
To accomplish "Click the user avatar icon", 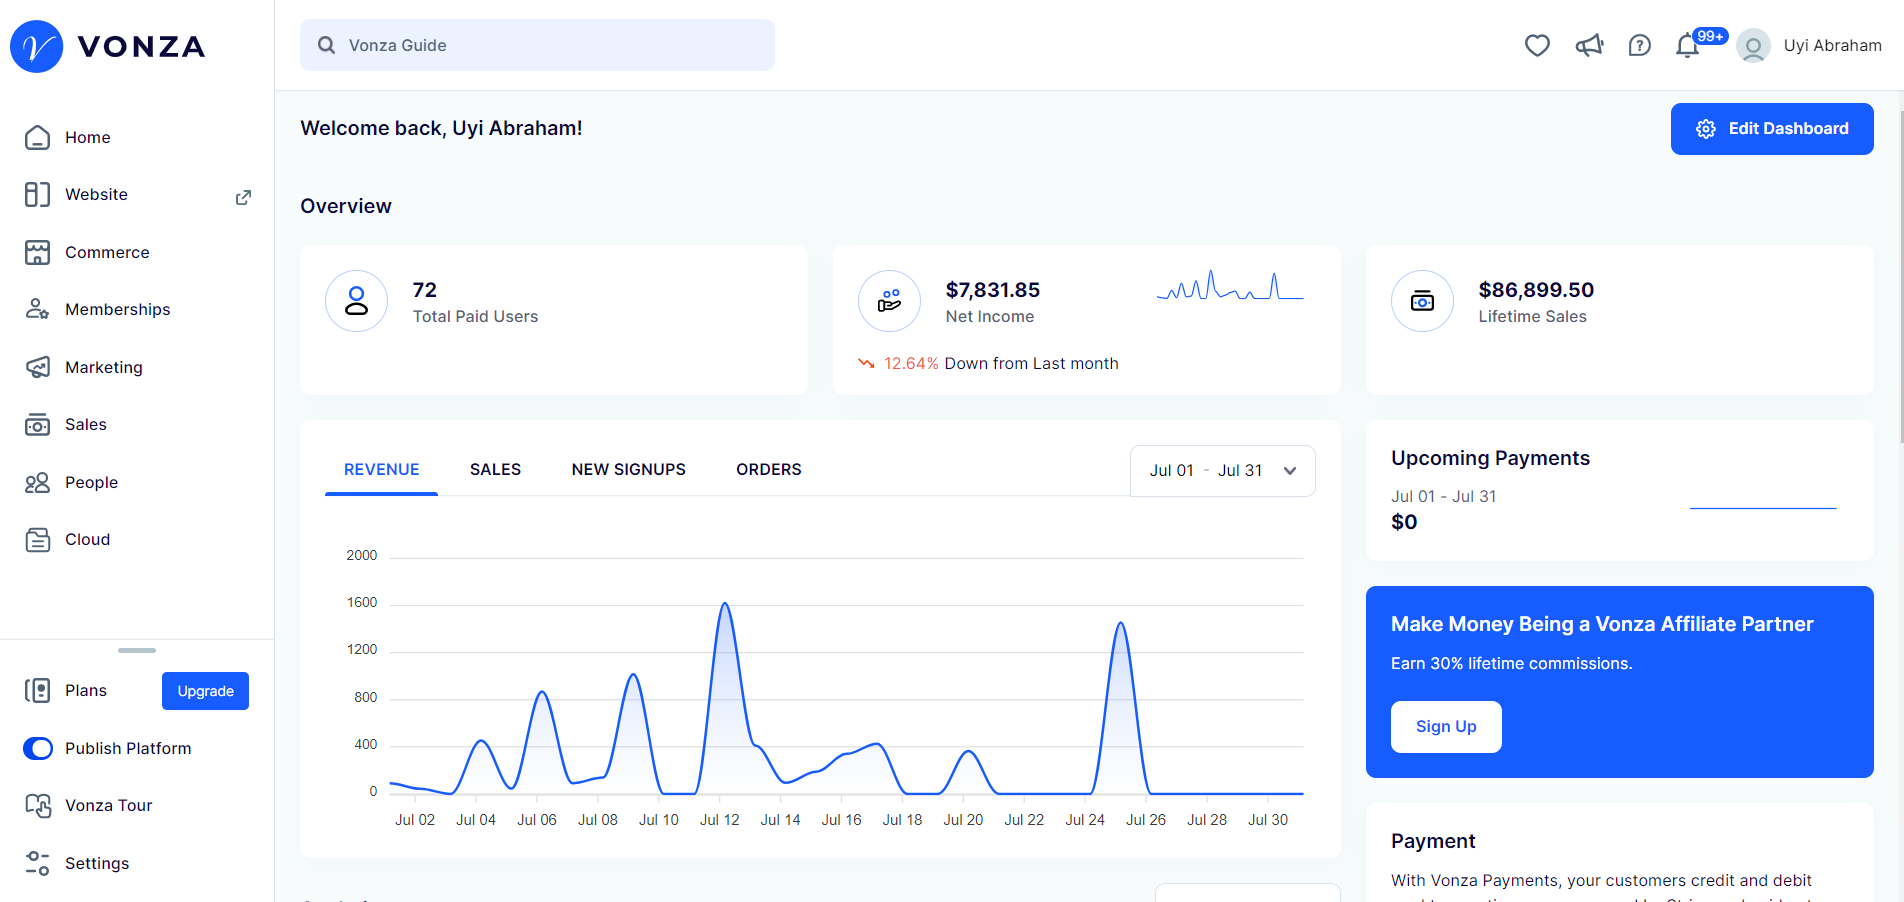I will click(x=1753, y=46).
